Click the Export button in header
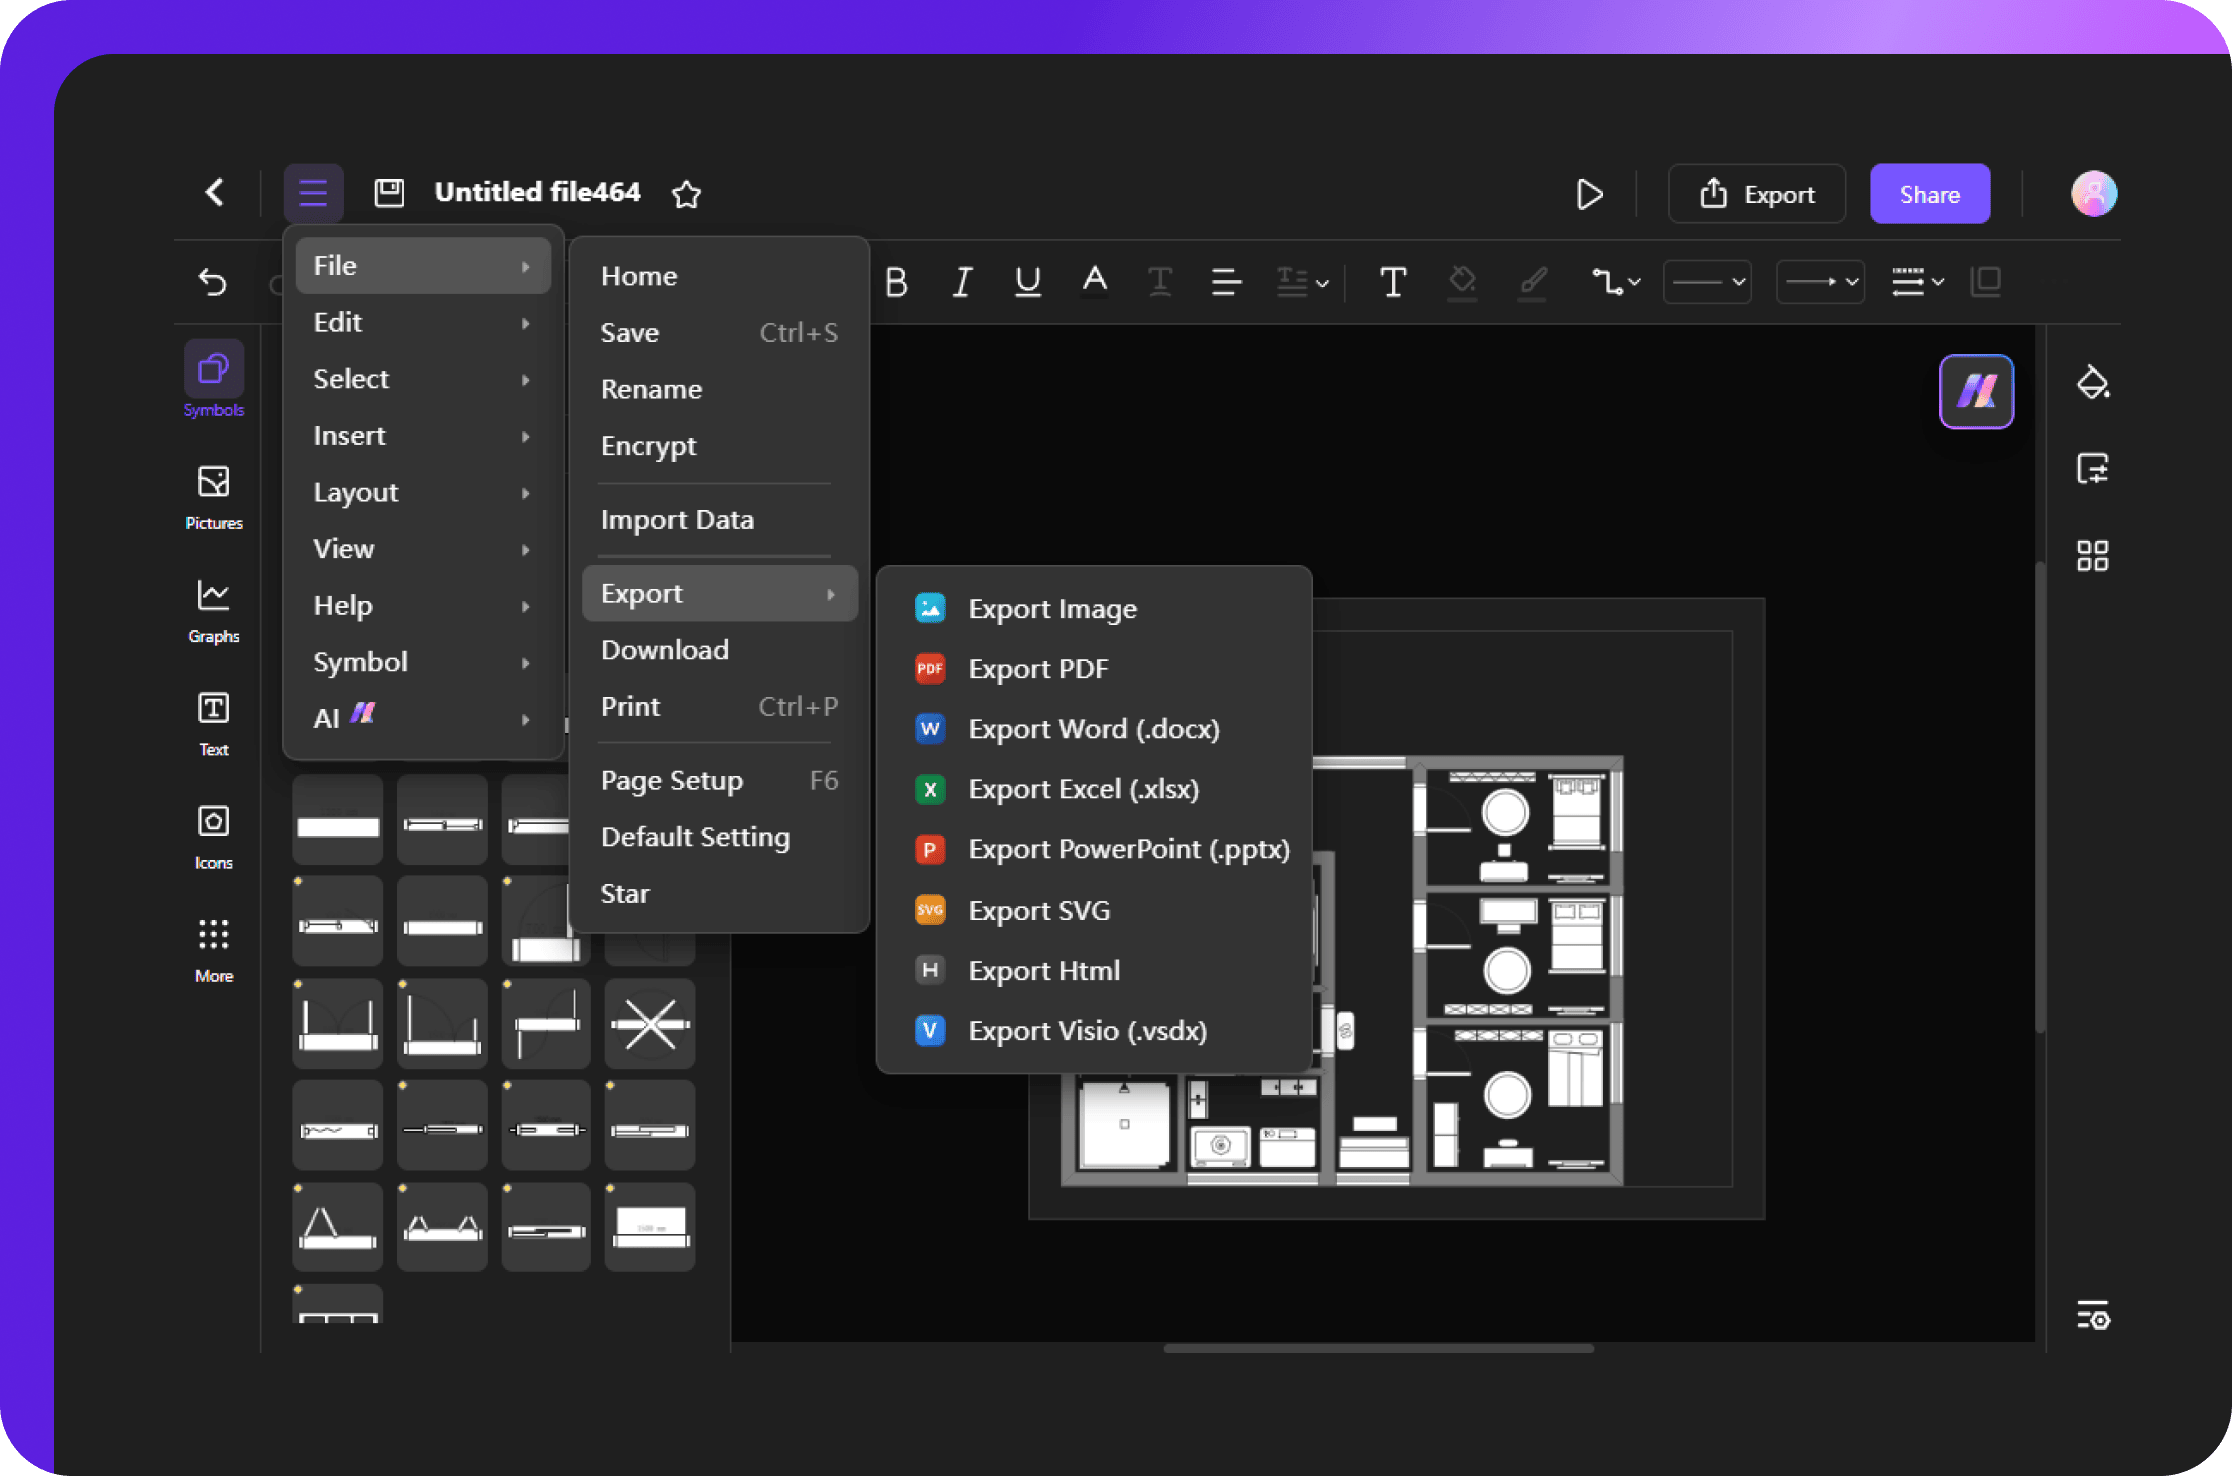This screenshot has width=2232, height=1476. click(x=1757, y=194)
